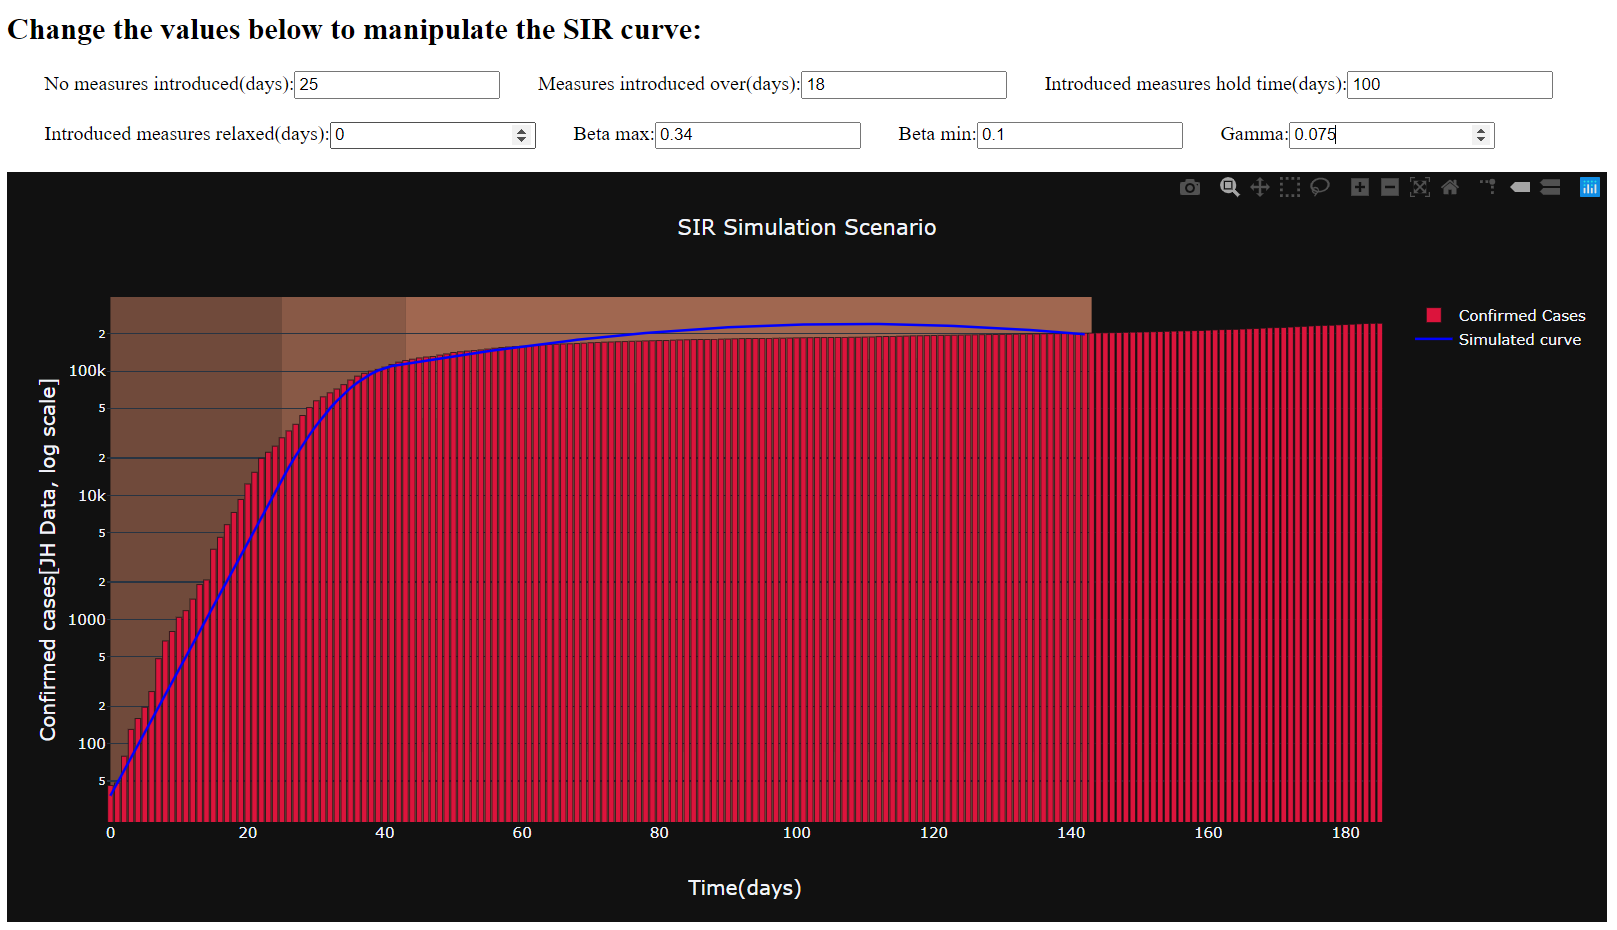Click the Autoscale icon

point(1420,187)
